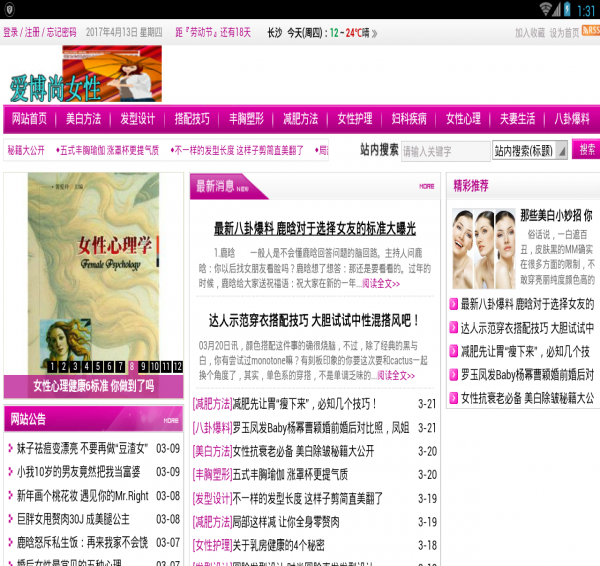
Task: Select slide number 1 in the carousel
Action: click(x=52, y=367)
